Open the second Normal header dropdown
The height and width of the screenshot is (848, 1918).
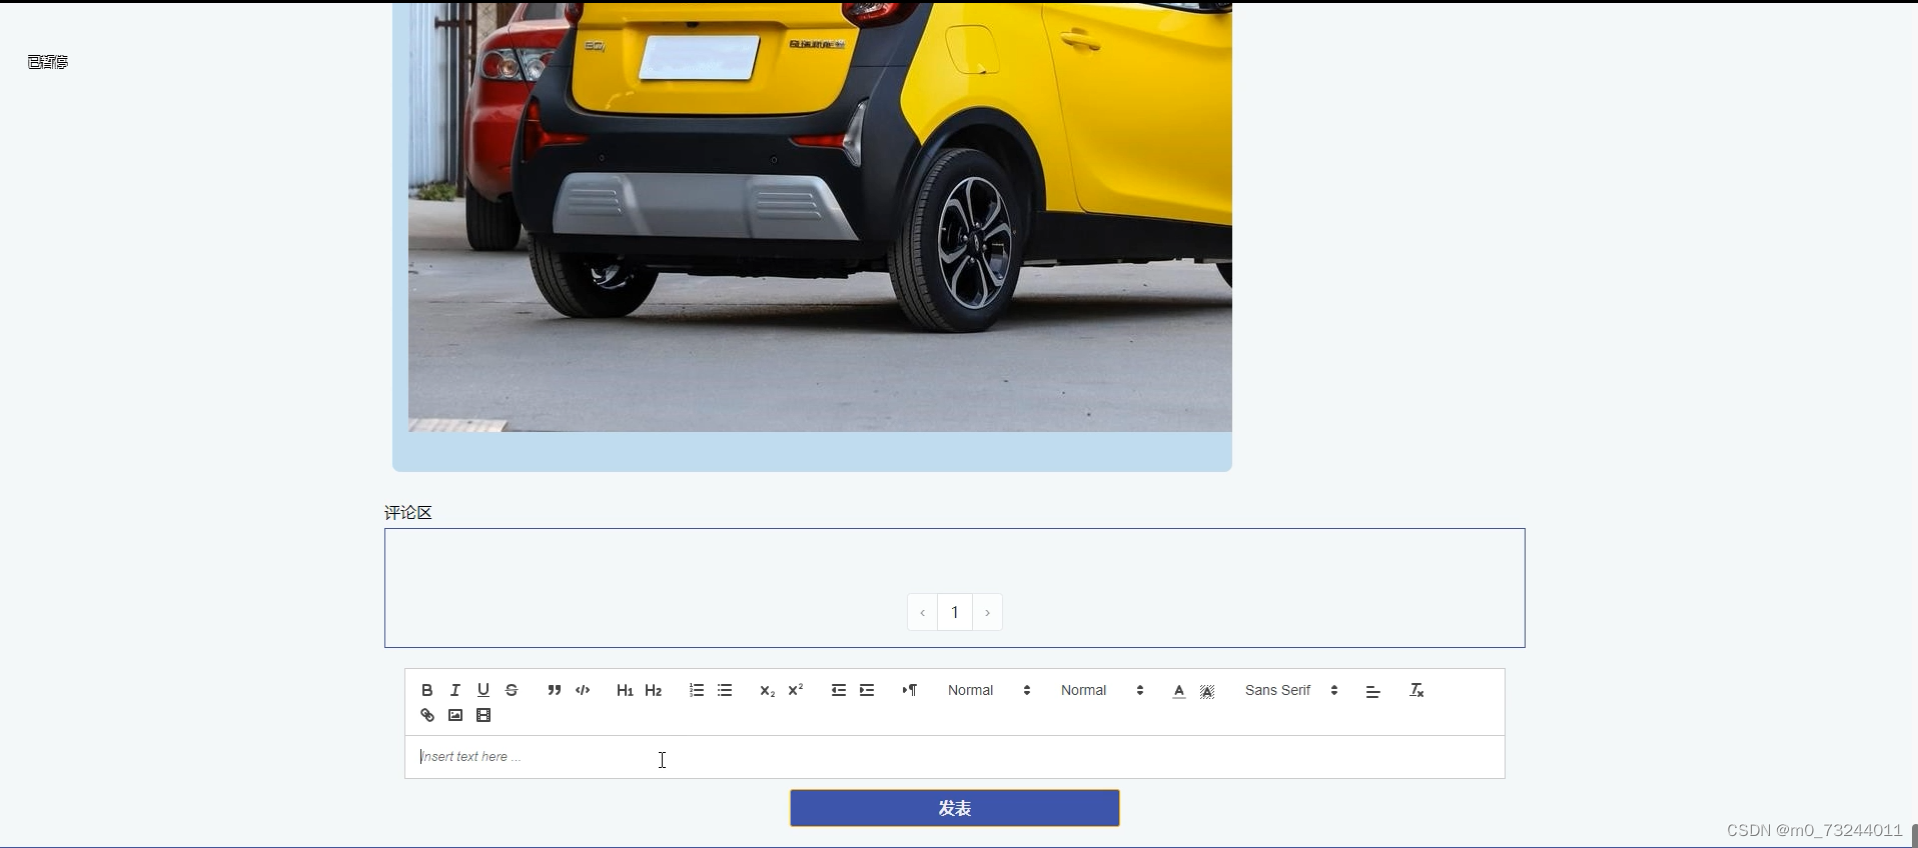[1101, 690]
